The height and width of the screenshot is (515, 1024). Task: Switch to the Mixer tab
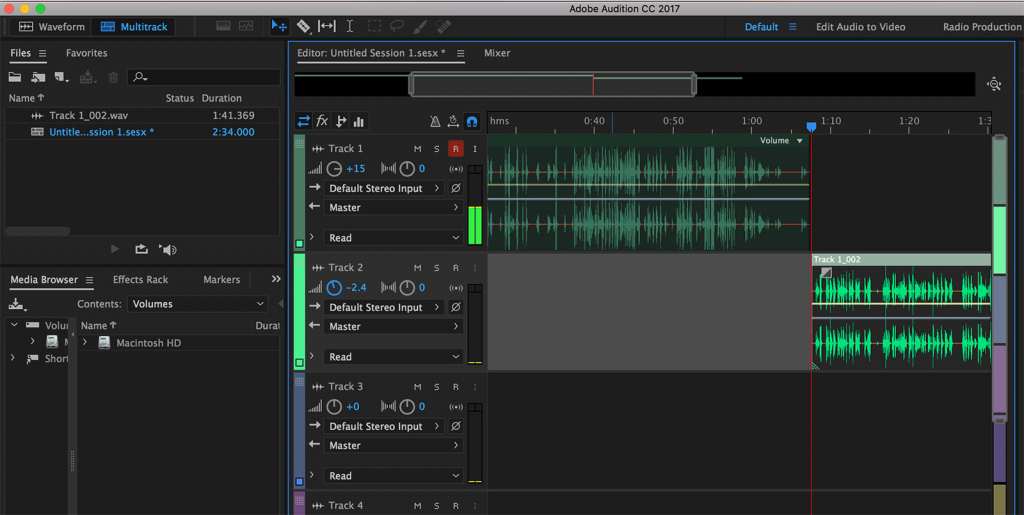[x=497, y=53]
